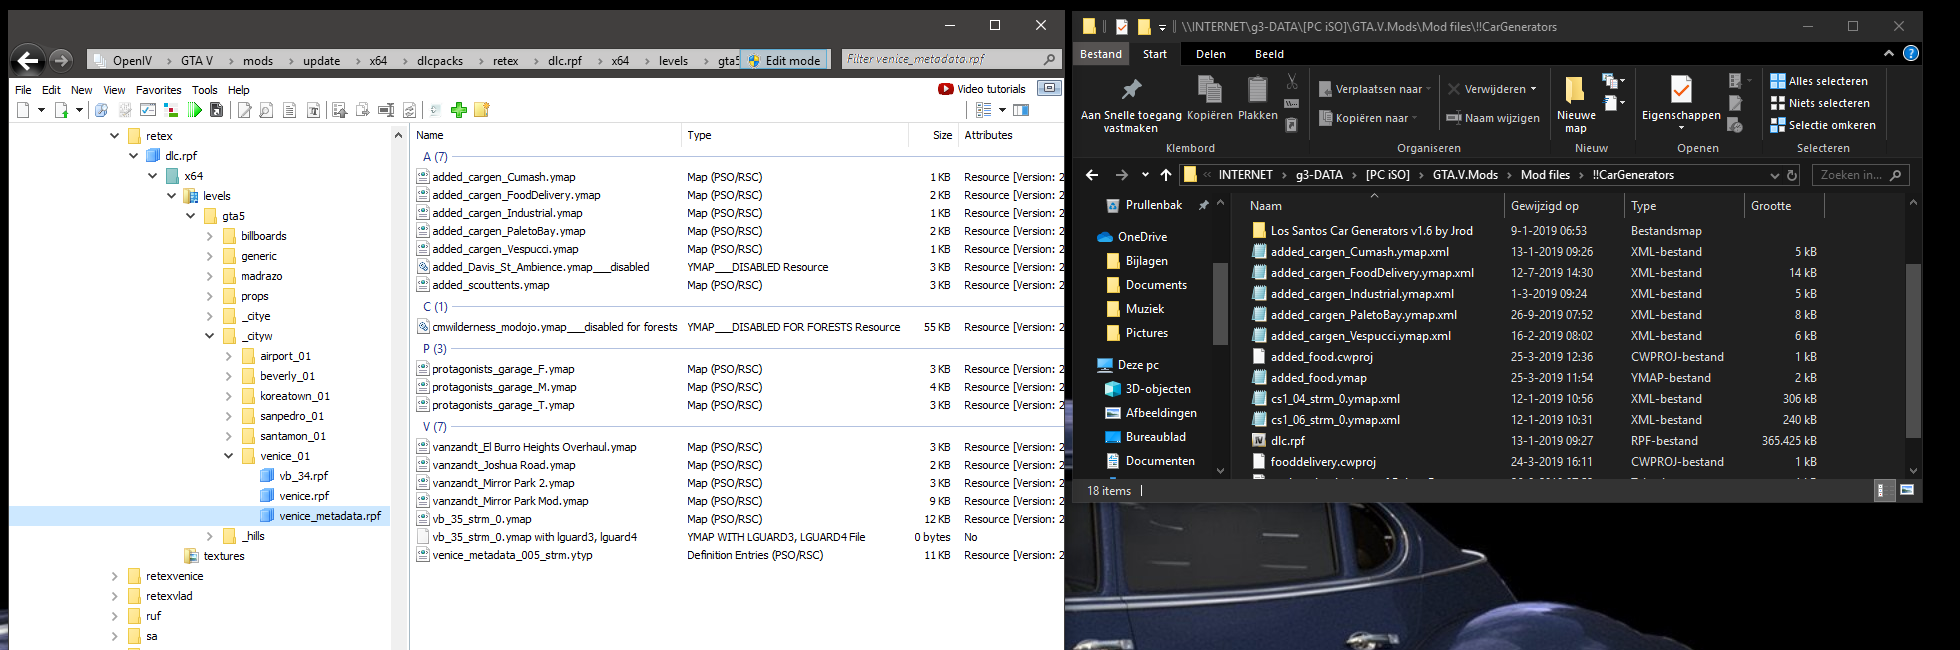This screenshot has width=1960, height=650.
Task: Click the rename text-cursor icon in OpenIV toolbar
Action: click(x=386, y=110)
